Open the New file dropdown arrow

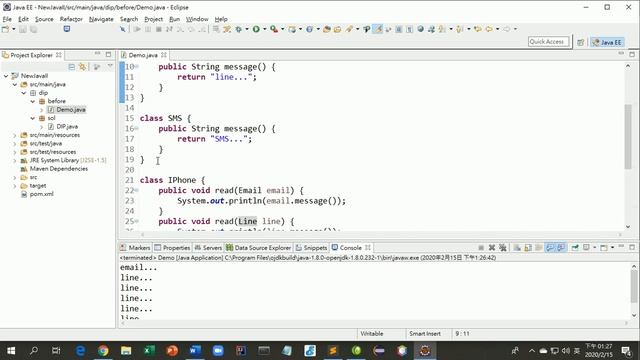point(13,29)
